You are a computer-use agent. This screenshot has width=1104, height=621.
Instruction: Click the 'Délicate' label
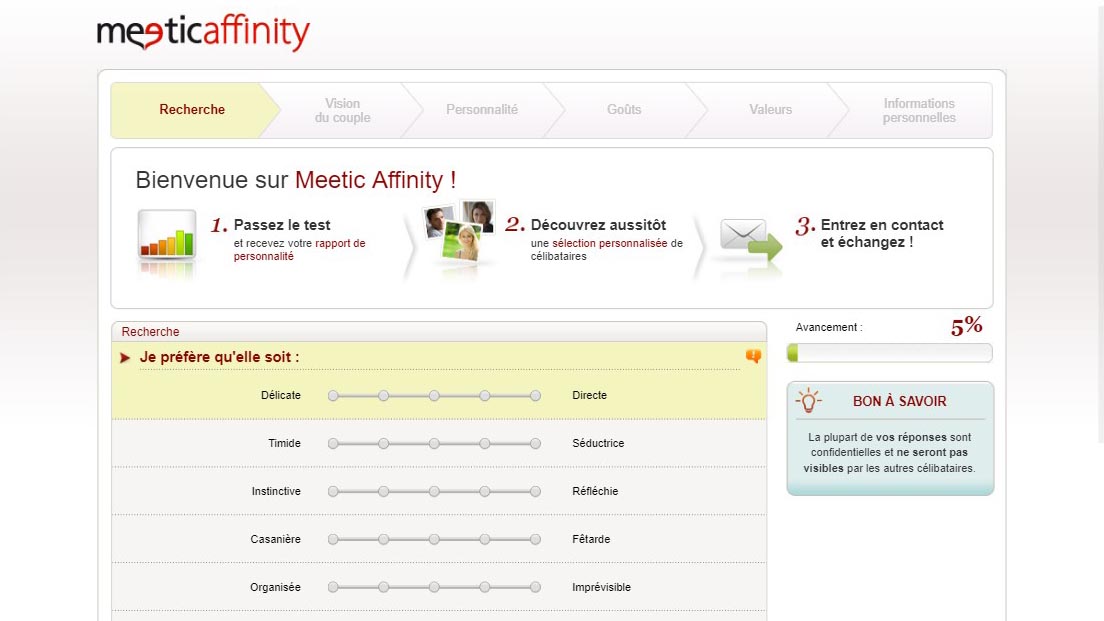281,395
